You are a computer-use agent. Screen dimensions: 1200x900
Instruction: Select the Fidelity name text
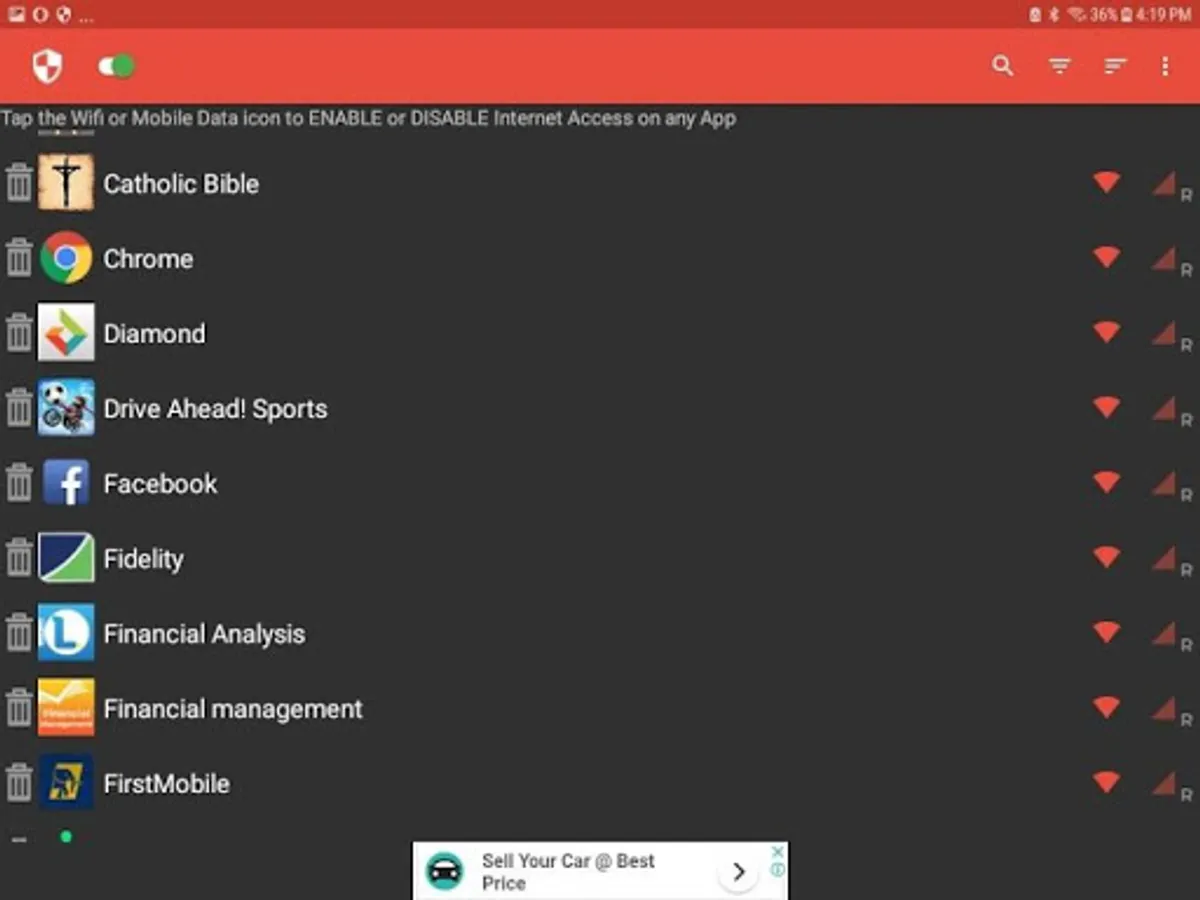143,559
